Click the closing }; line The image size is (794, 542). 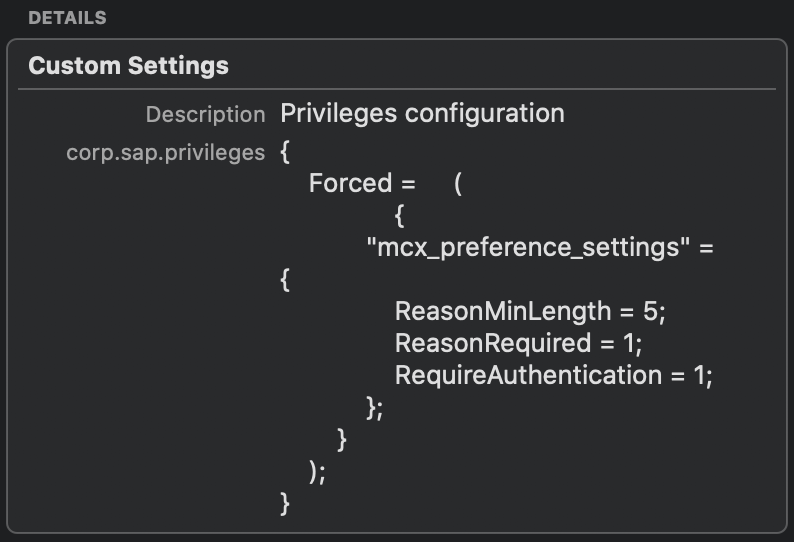click(375, 408)
